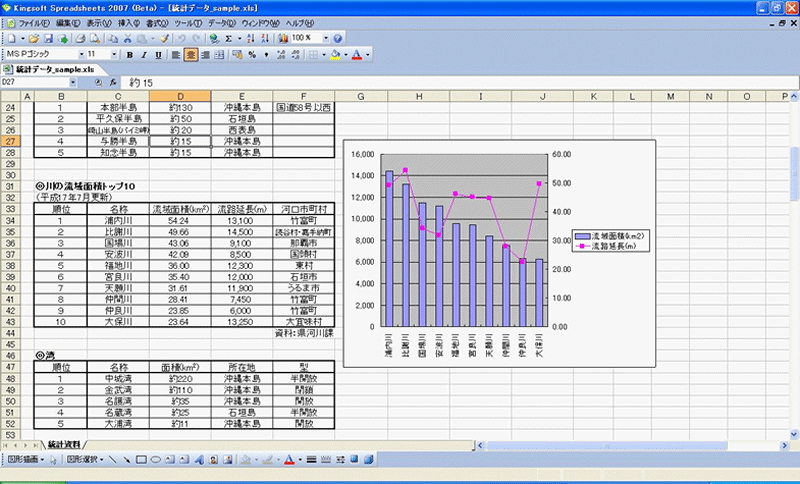Use the format painter brush
Image resolution: width=800 pixels, height=484 pixels.
click(164, 39)
